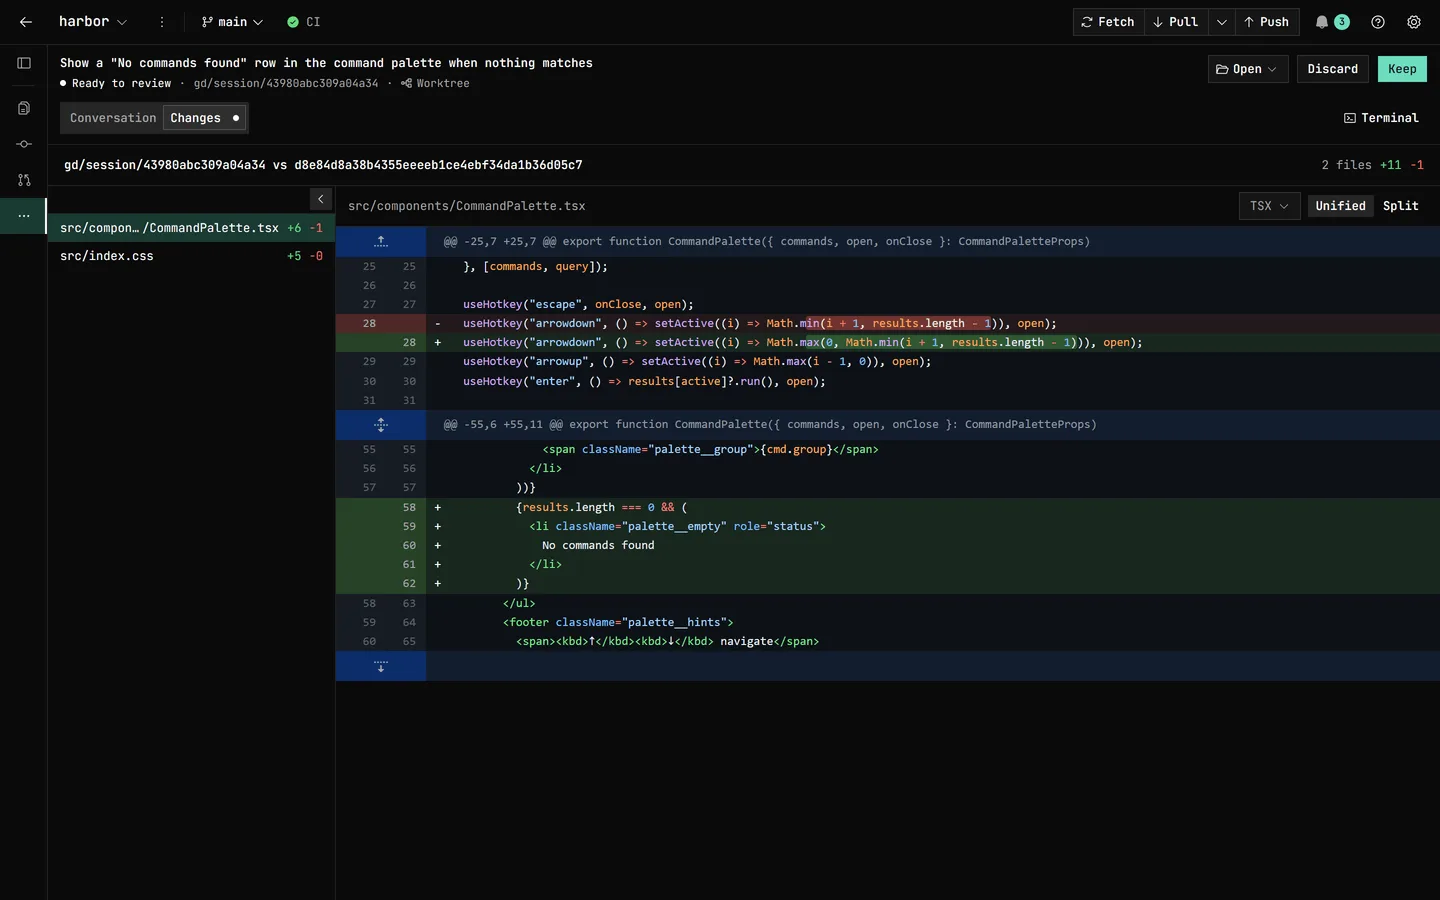Open the commits sidebar icon
The image size is (1440, 900).
click(24, 144)
